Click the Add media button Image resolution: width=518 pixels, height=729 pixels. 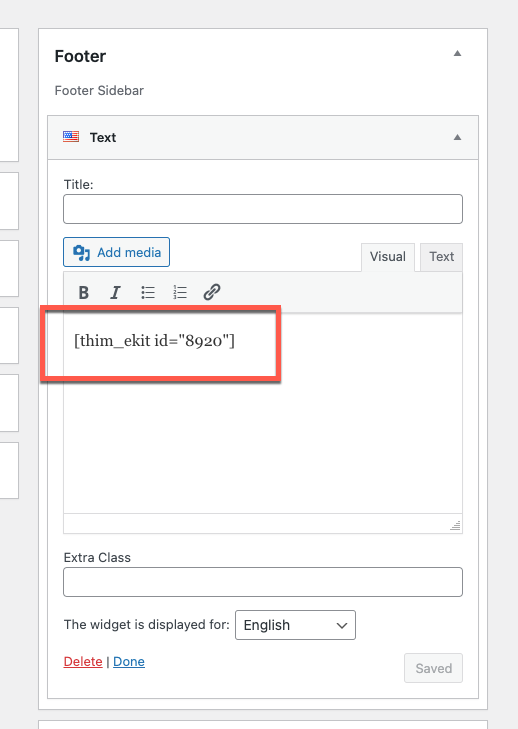click(116, 252)
